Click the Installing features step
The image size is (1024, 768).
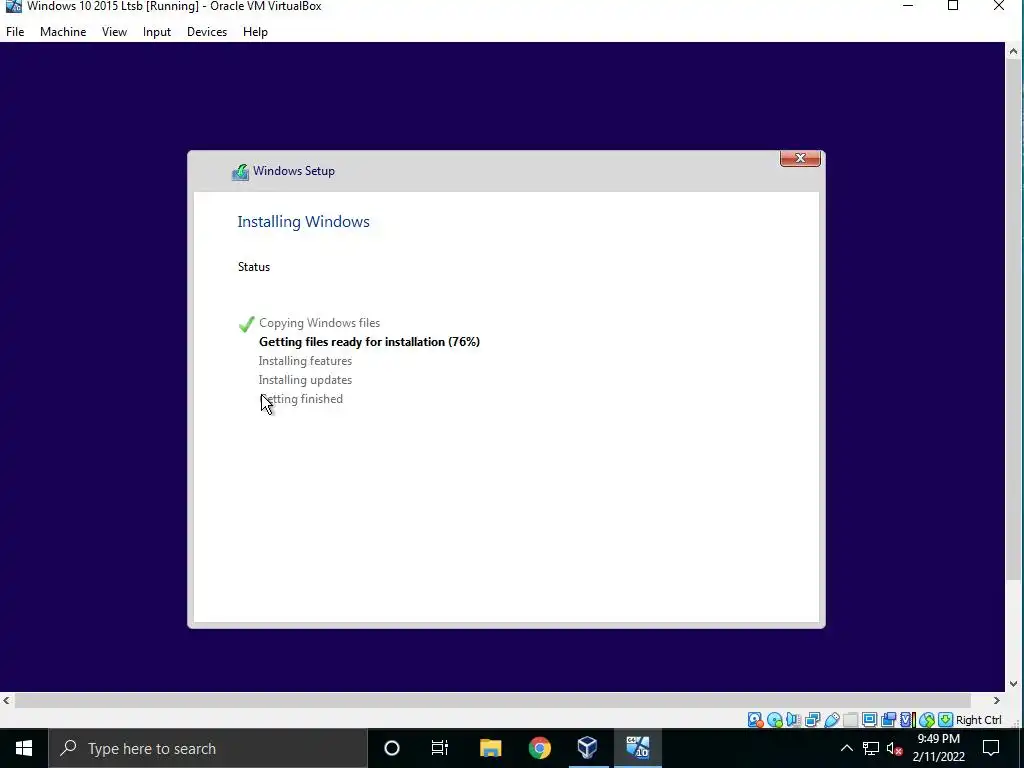305,360
